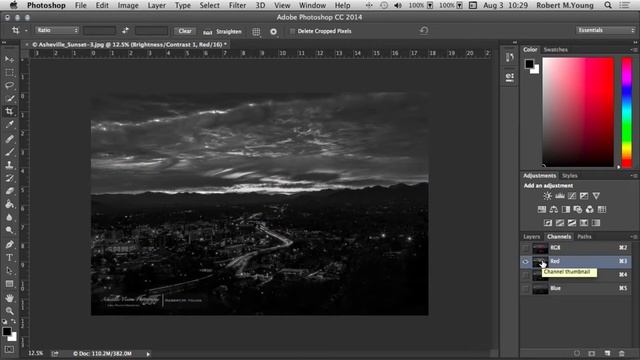
Task: Open additional crop settings gear
Action: pyautogui.click(x=273, y=31)
